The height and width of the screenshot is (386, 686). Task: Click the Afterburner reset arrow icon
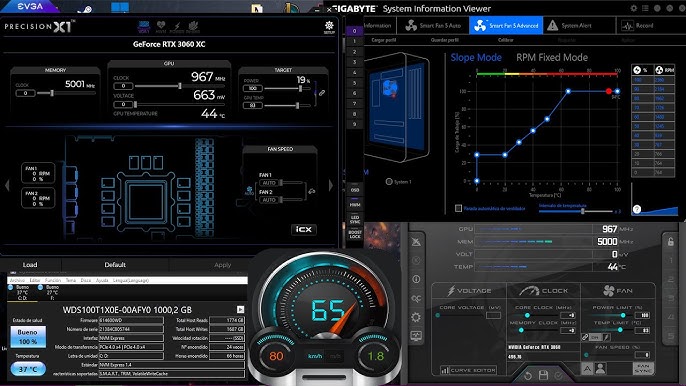528,375
